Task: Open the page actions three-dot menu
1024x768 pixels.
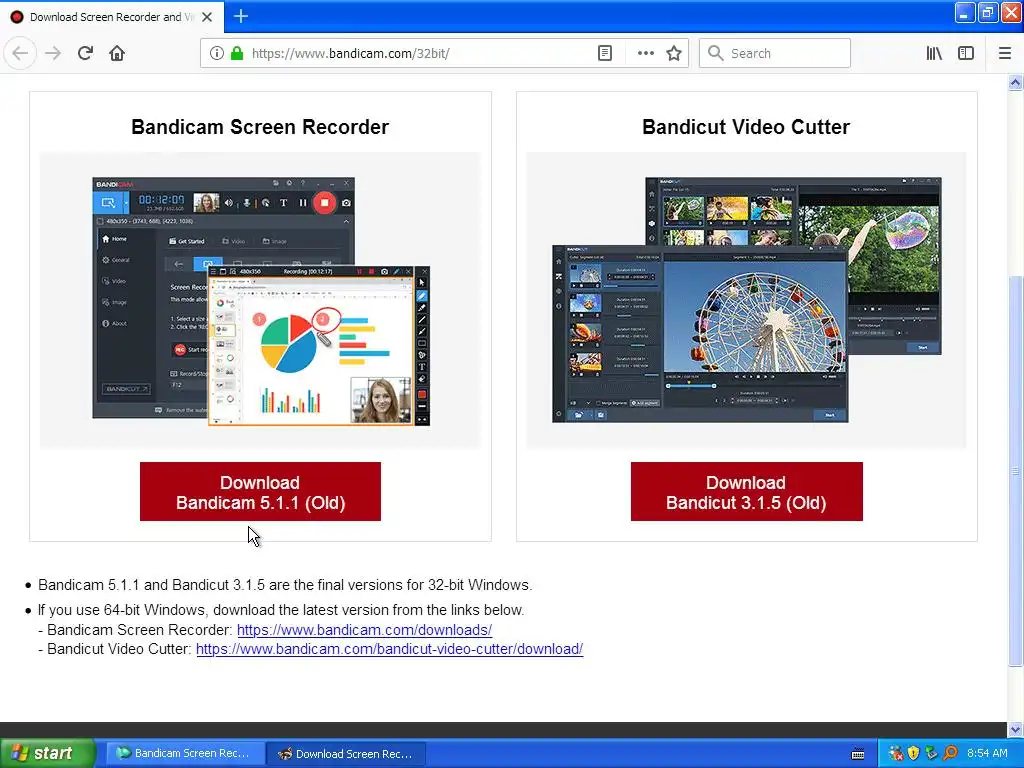Action: tap(645, 53)
